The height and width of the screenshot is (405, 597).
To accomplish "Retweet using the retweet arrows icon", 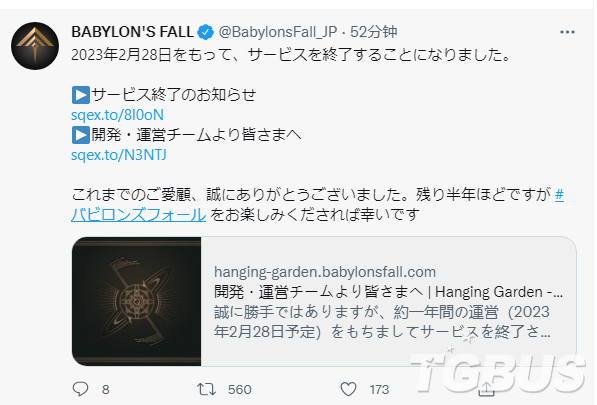I will coord(206,389).
